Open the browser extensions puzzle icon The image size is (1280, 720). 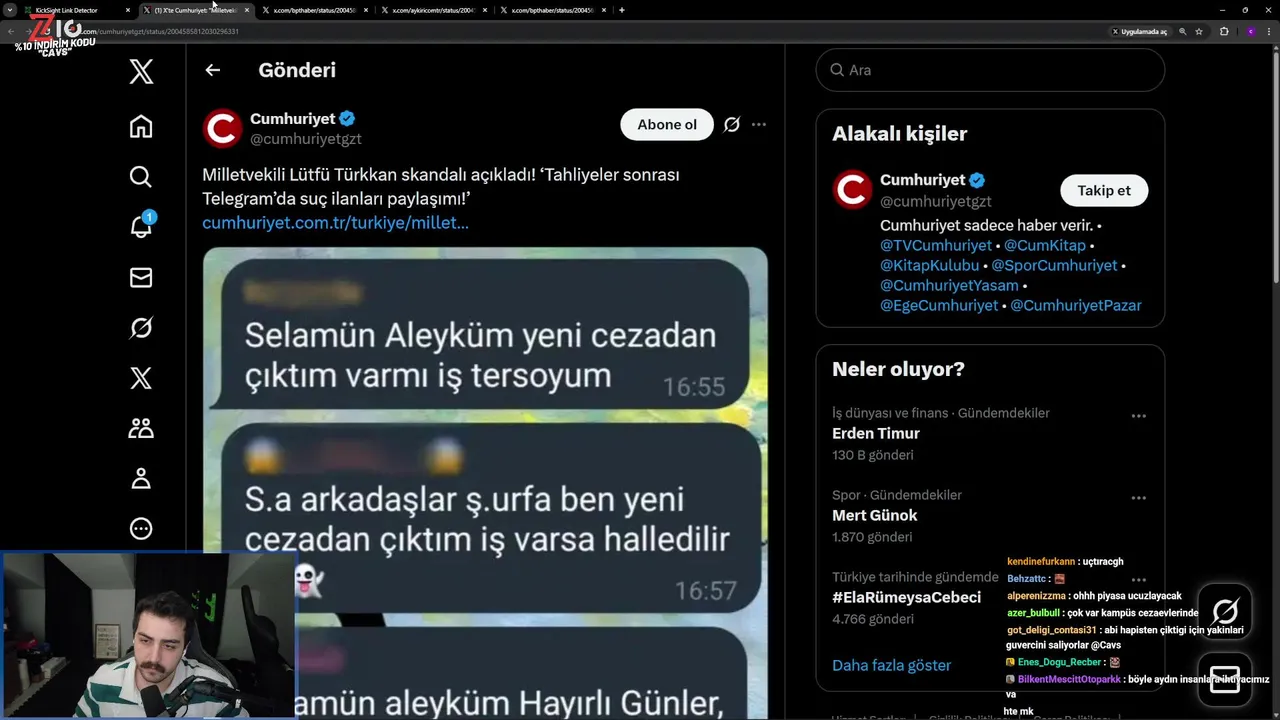click(1224, 31)
